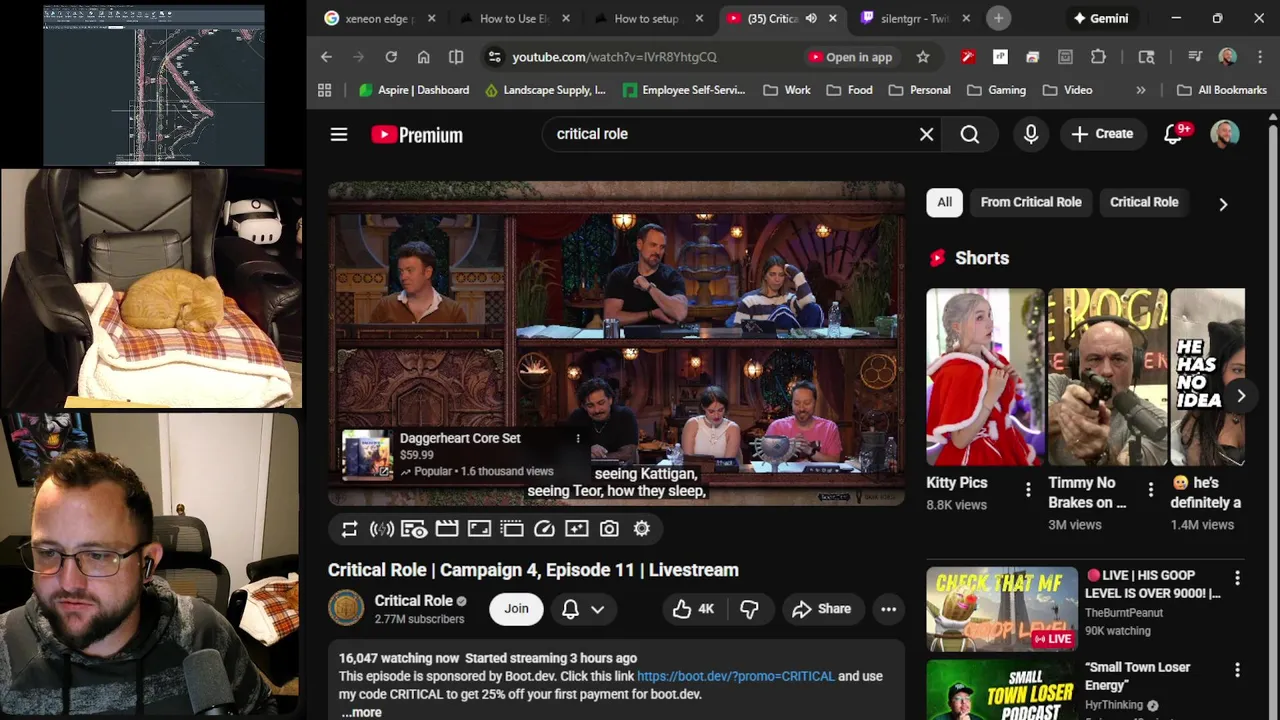
Task: Go to the browser home page
Action: [x=424, y=57]
